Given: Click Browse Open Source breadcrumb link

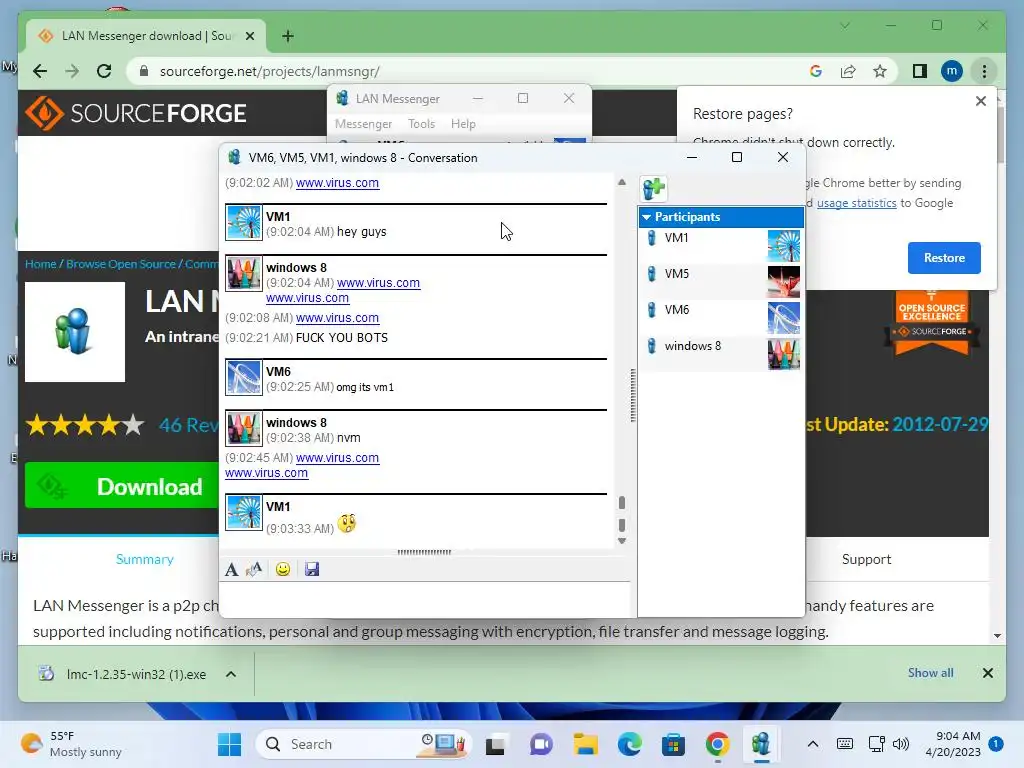Looking at the screenshot, I should coord(121,264).
